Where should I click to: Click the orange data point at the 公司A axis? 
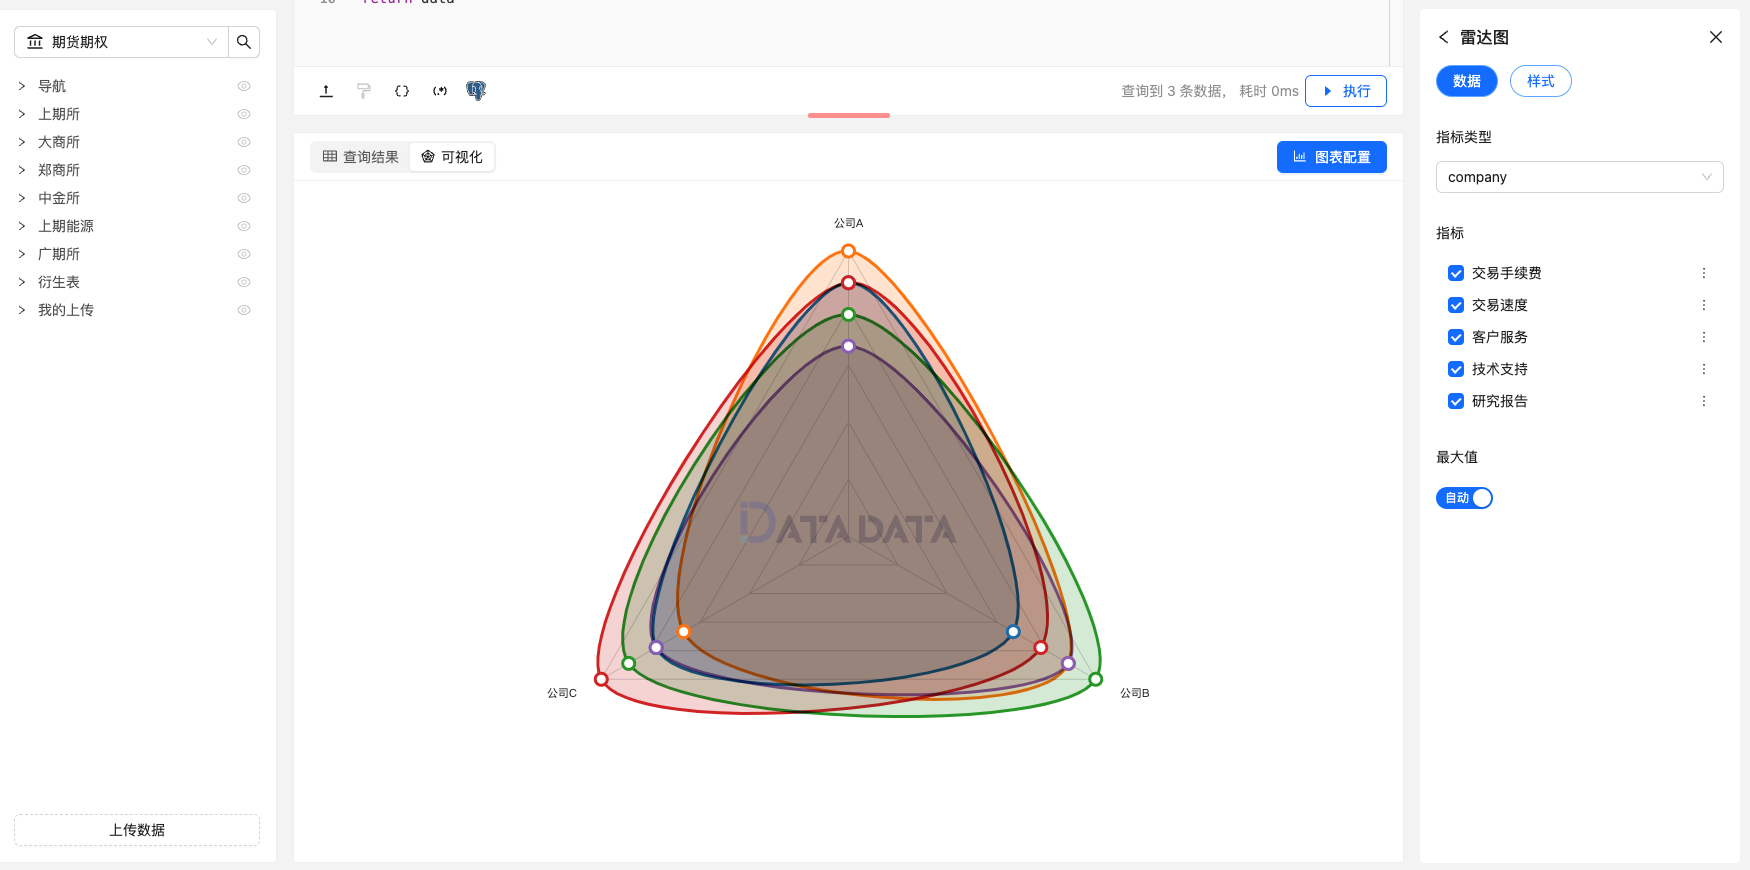[x=848, y=251]
